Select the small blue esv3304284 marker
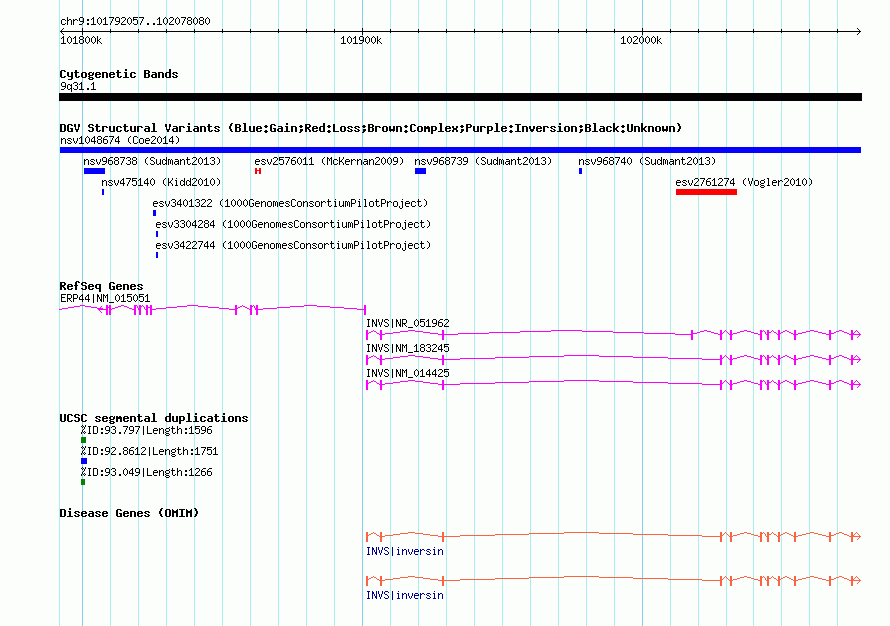 pos(157,234)
